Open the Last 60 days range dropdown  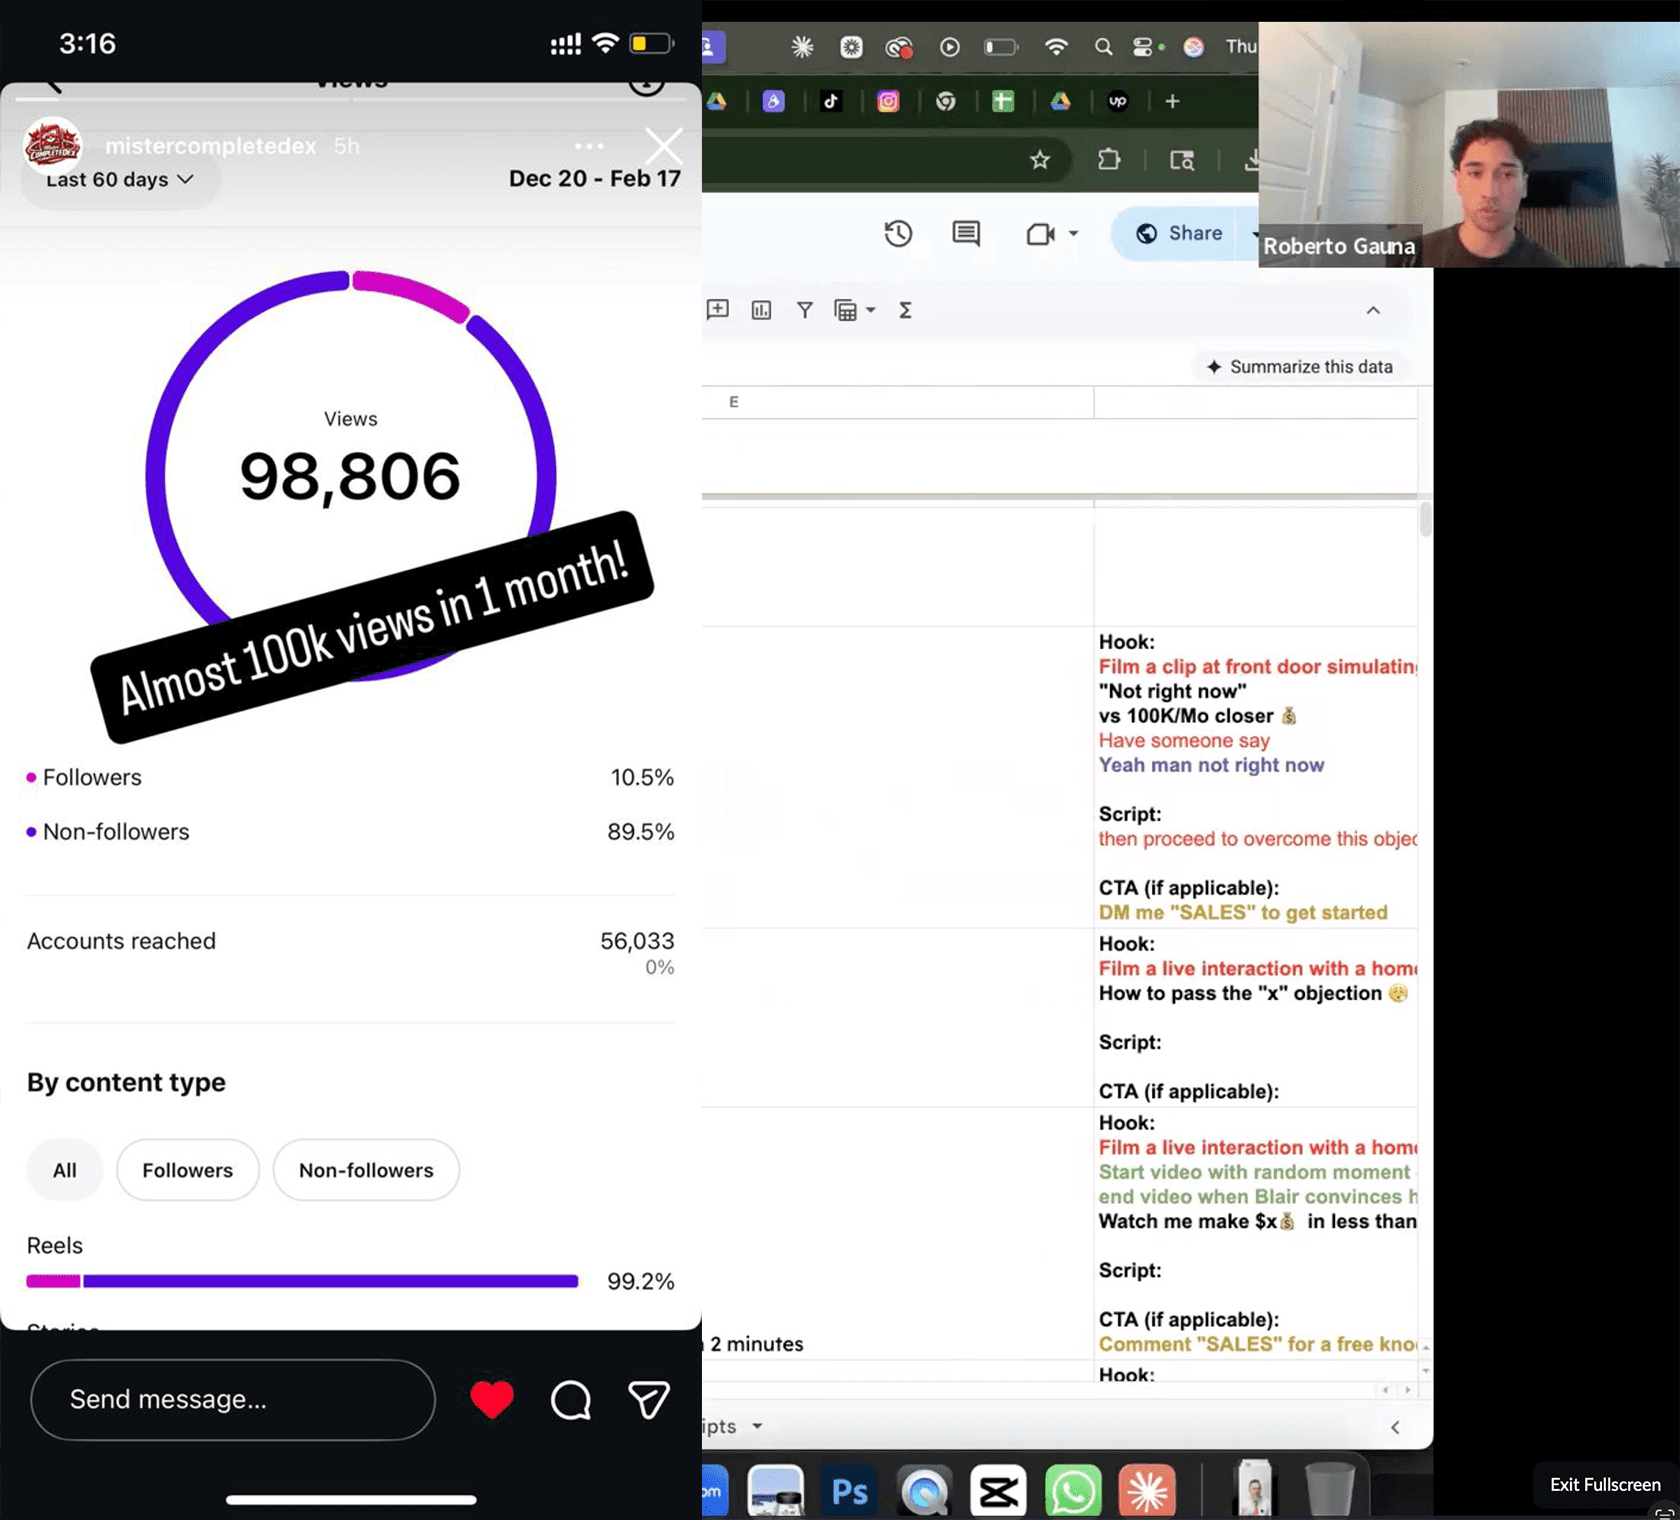coord(120,180)
